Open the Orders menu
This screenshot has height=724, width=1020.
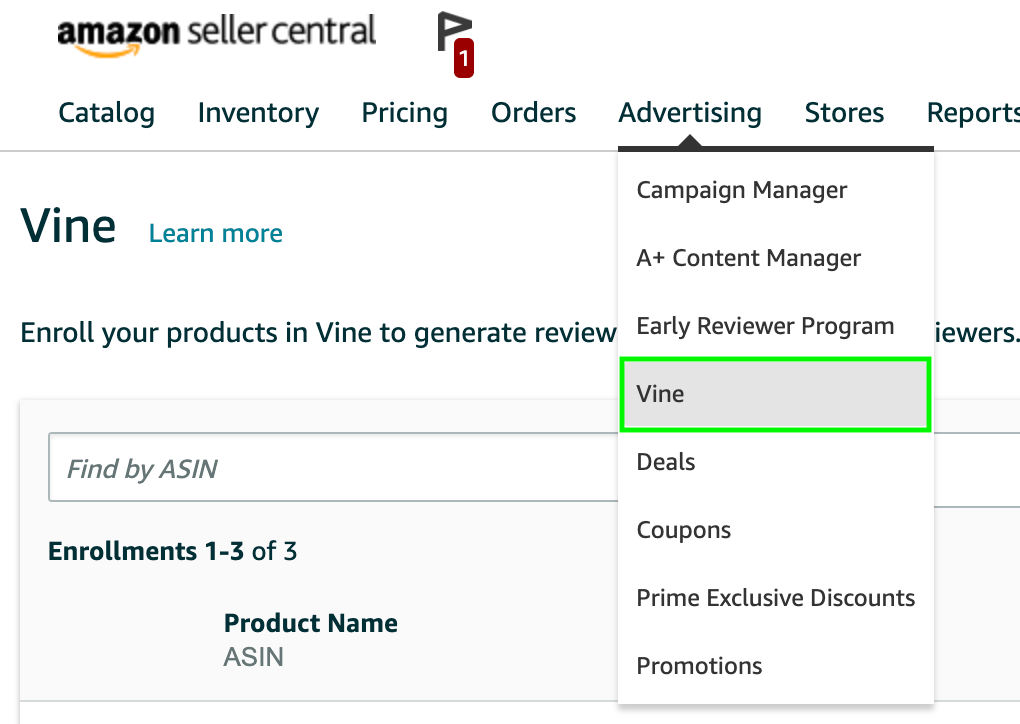(x=533, y=113)
